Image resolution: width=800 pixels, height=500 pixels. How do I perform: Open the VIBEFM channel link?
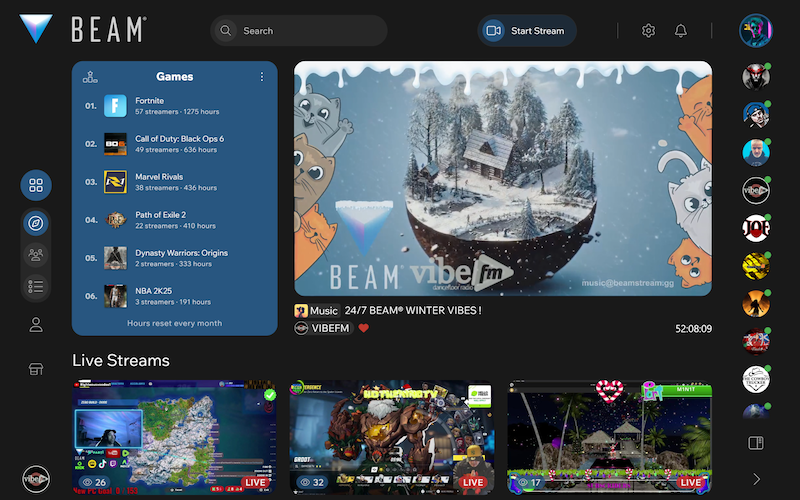(324, 328)
